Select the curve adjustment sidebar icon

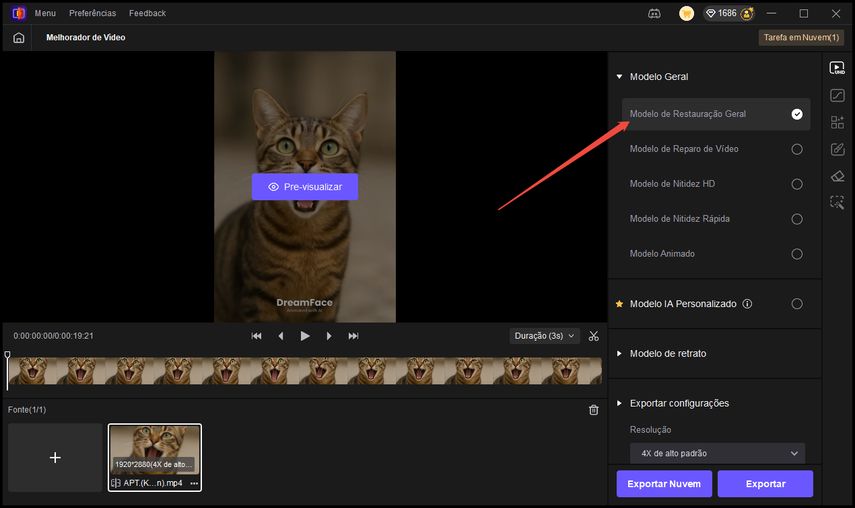coord(837,95)
